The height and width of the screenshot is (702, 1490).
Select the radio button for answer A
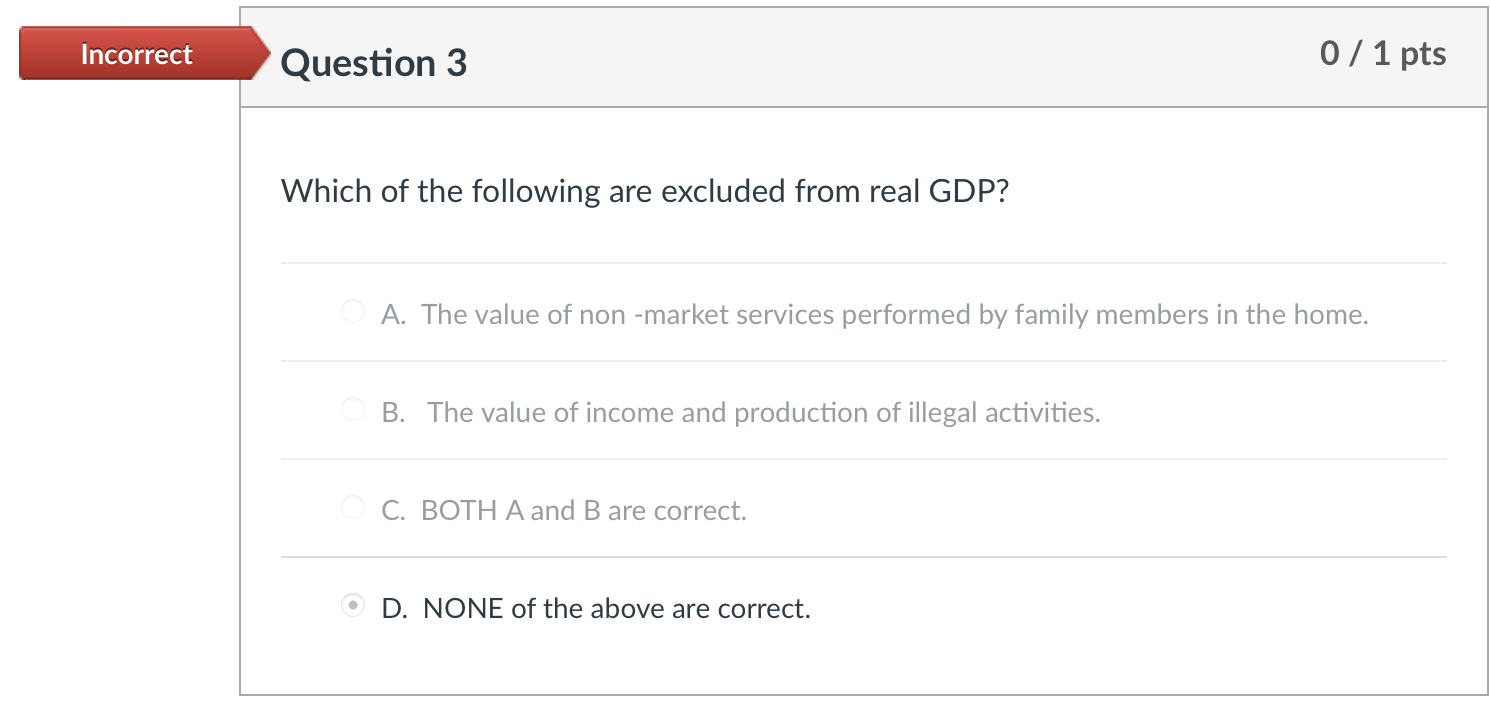[x=353, y=312]
